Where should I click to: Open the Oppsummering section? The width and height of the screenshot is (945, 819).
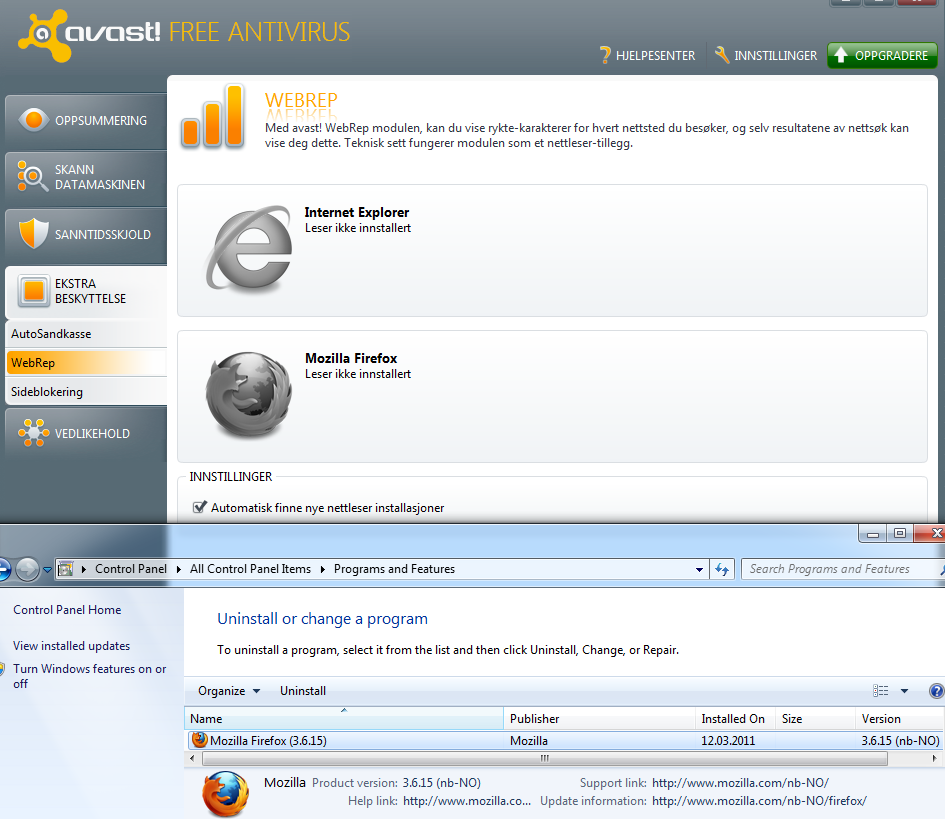click(x=86, y=121)
